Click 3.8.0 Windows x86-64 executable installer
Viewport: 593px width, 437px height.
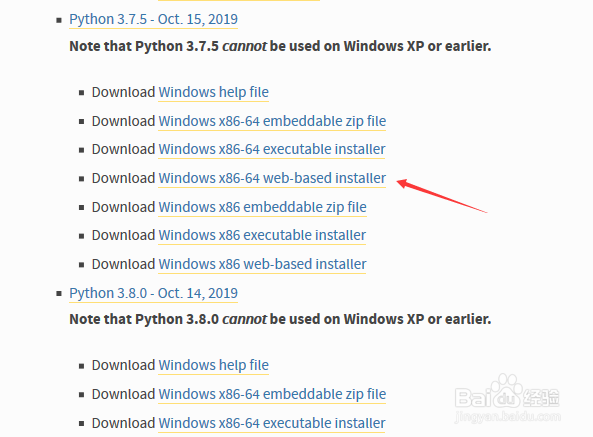pos(272,423)
